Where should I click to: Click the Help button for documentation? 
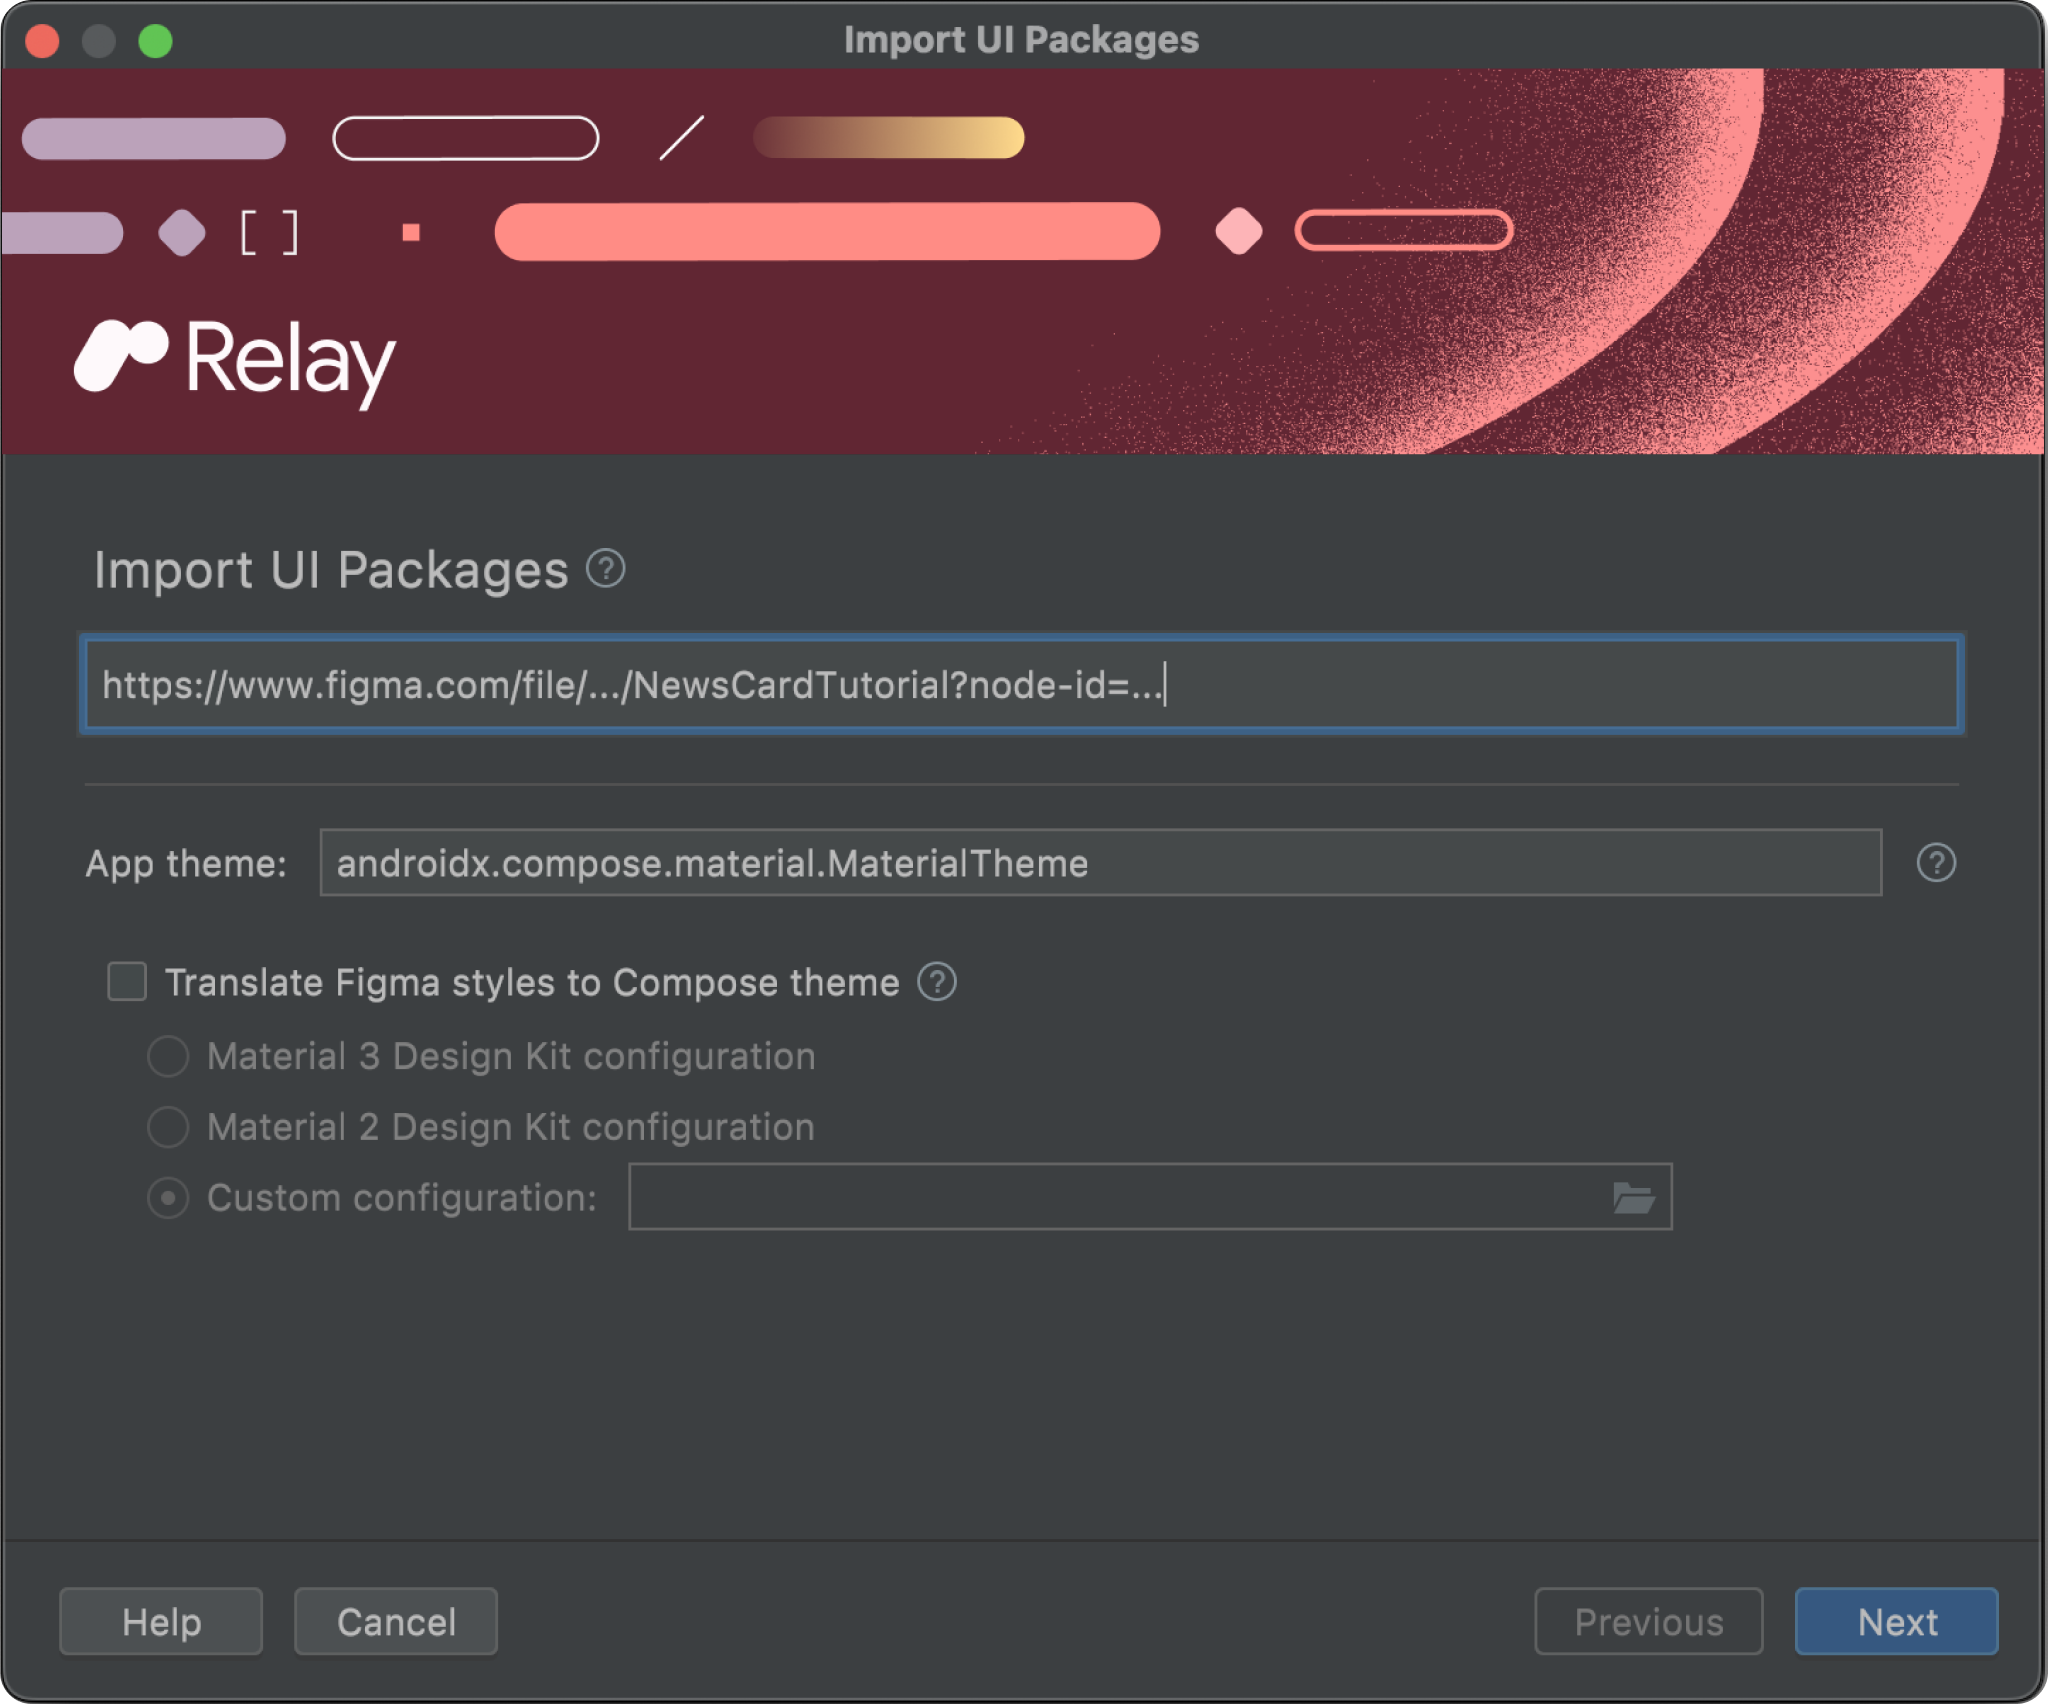[163, 1621]
